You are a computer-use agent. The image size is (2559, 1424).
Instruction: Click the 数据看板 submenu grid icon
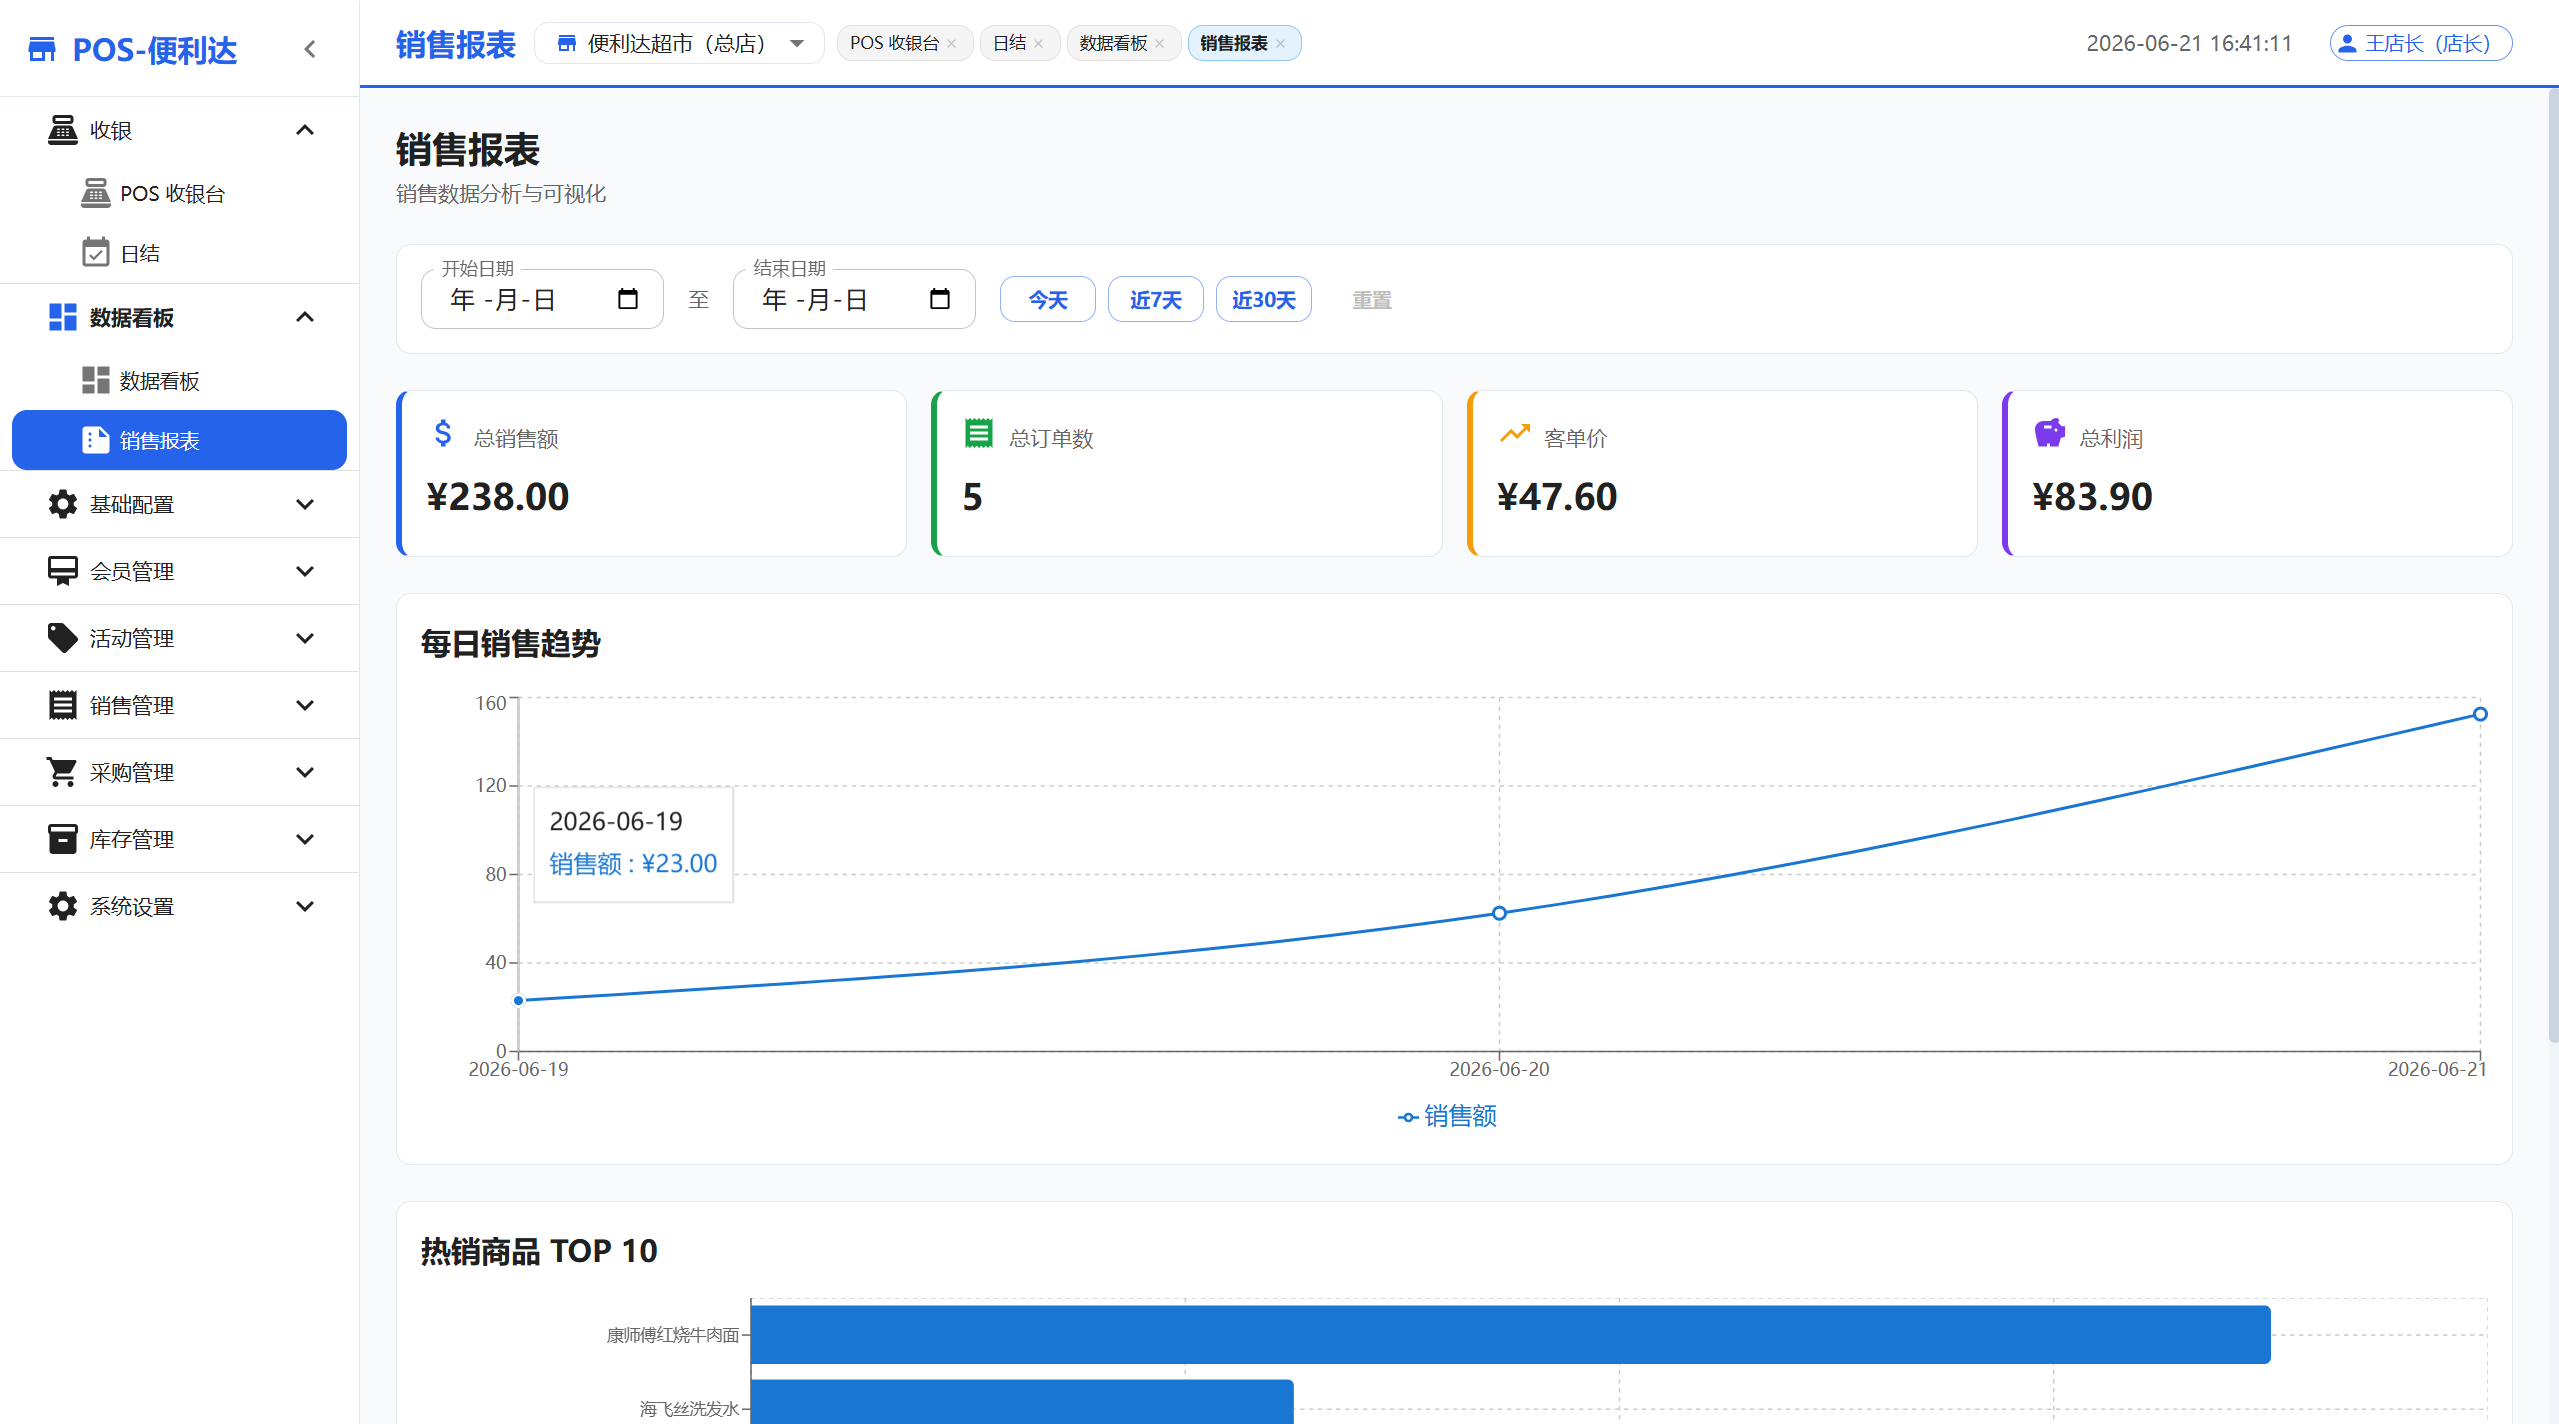coord(96,380)
